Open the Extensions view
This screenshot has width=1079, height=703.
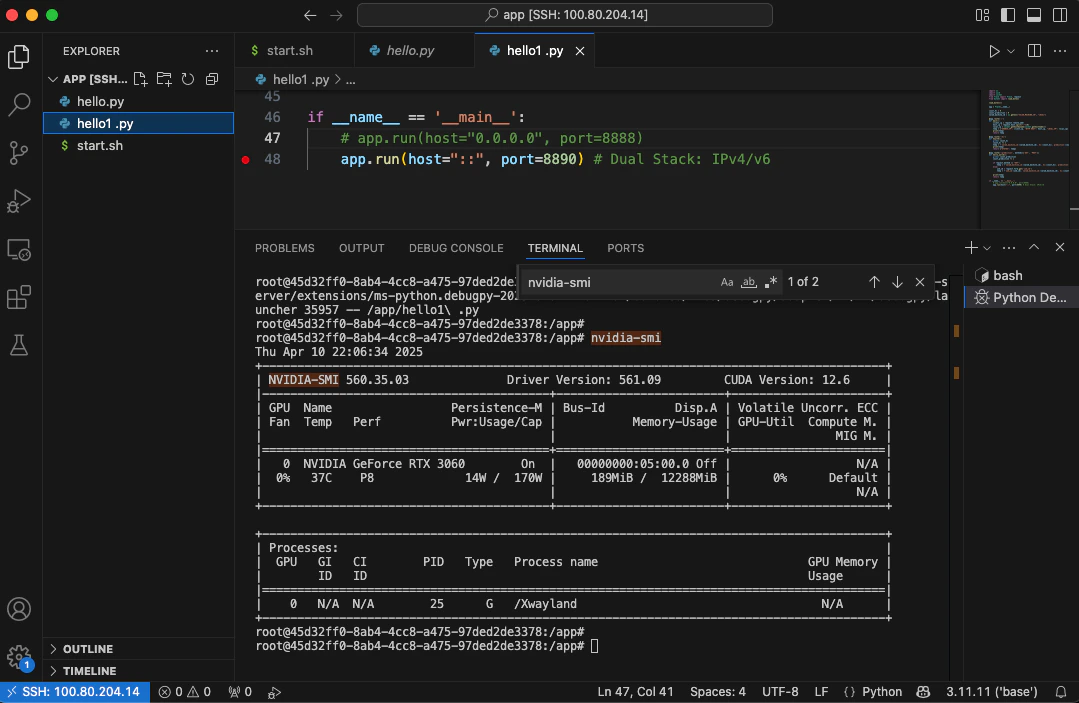19,297
